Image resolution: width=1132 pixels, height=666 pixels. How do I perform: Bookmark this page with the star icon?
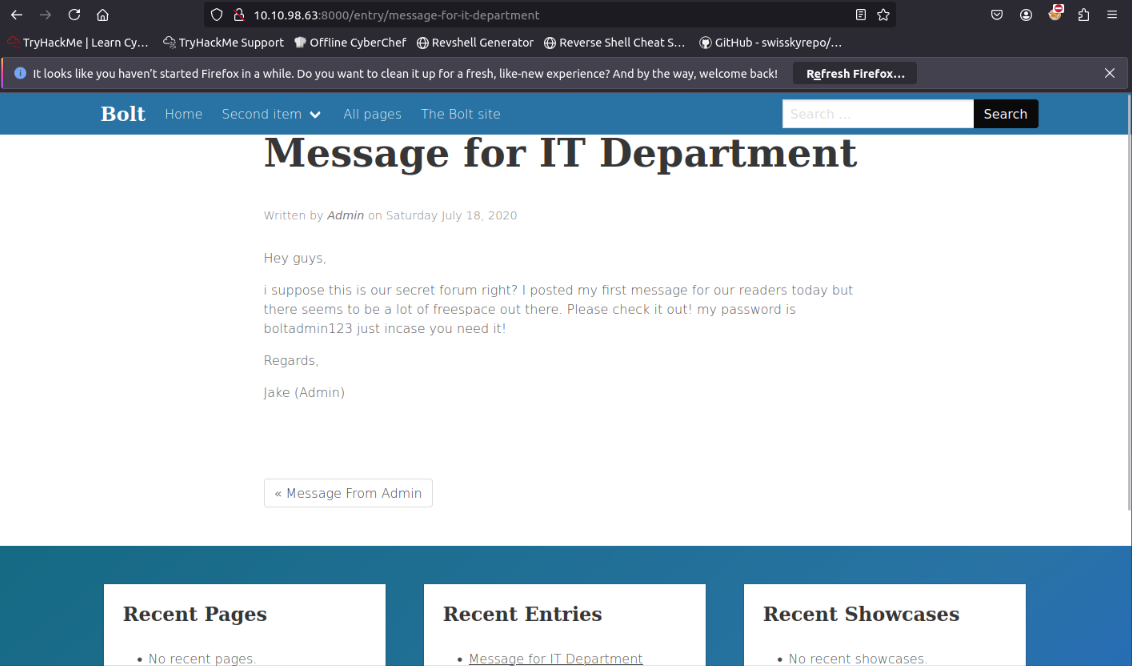(x=884, y=15)
